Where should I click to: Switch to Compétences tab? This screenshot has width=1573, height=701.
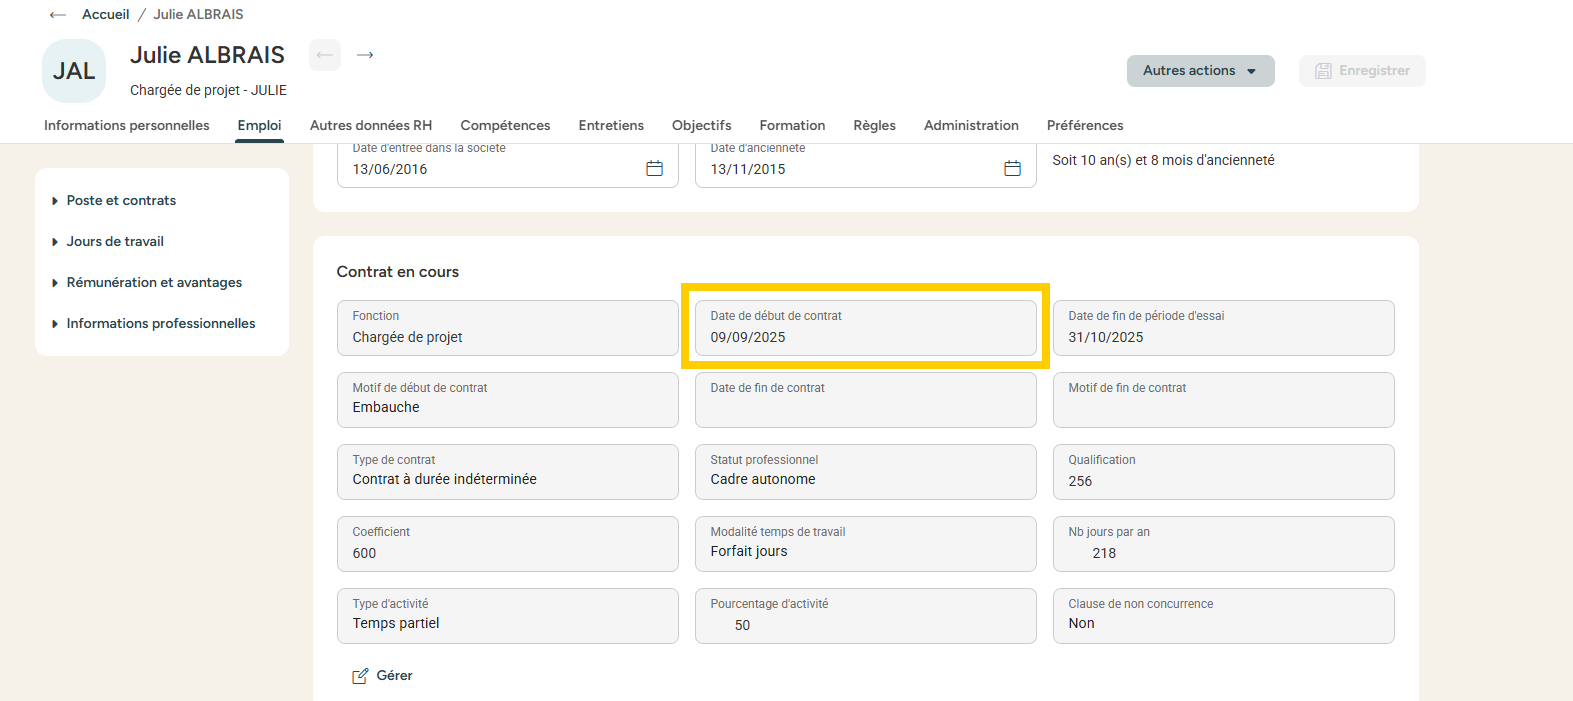coord(505,125)
